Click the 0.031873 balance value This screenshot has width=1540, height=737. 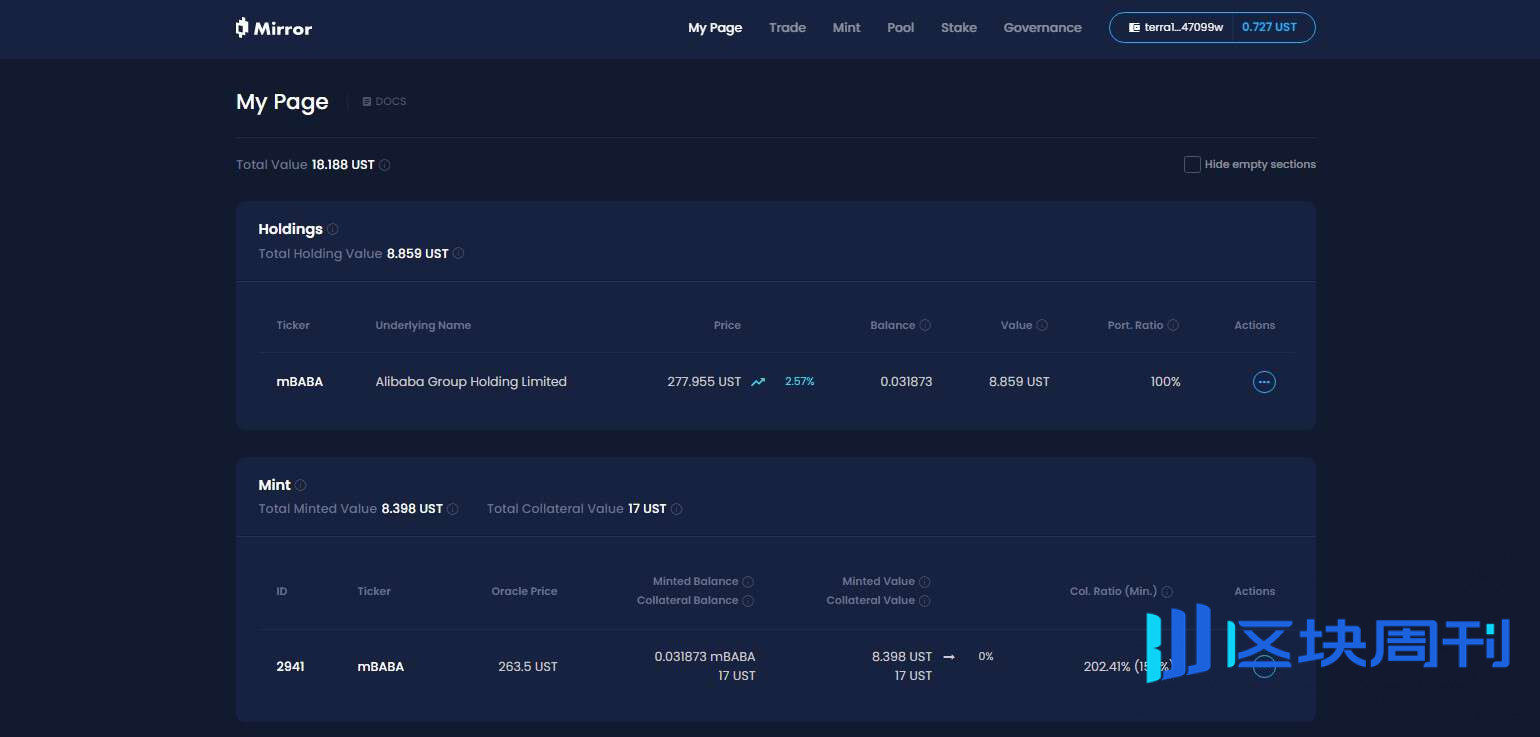906,382
